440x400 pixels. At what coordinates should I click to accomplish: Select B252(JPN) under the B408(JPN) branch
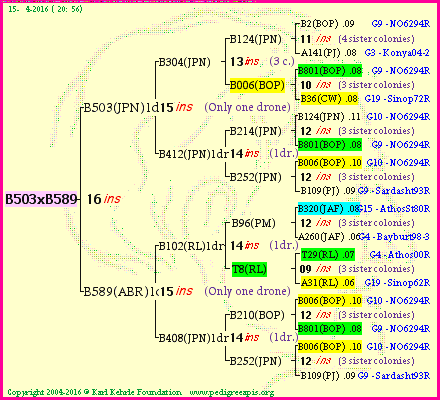[x=256, y=361]
